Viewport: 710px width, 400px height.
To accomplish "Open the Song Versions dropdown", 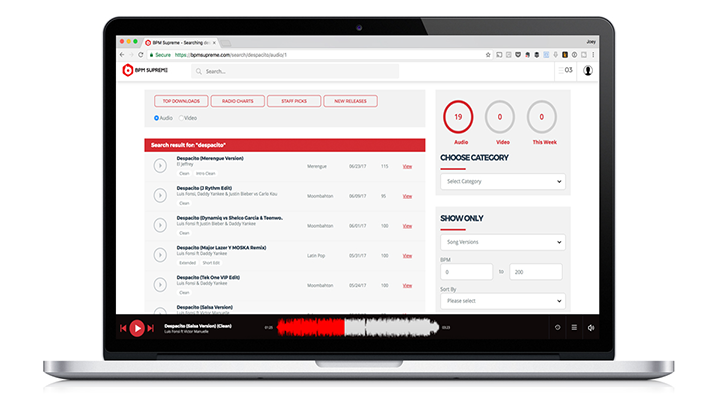I will (x=502, y=243).
